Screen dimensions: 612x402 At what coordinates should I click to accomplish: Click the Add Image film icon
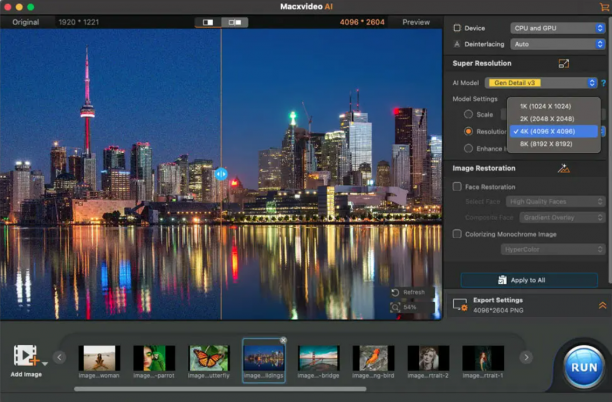(25, 355)
